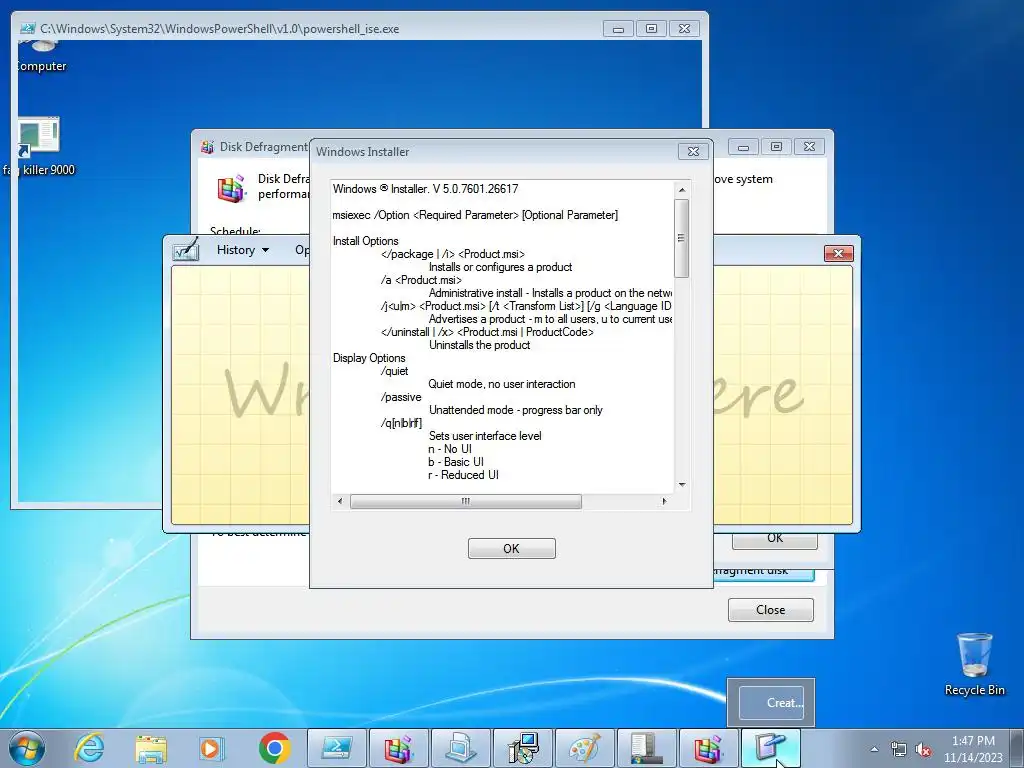Click OK in the Windows Installer dialog
This screenshot has width=1024, height=768.
click(x=511, y=549)
